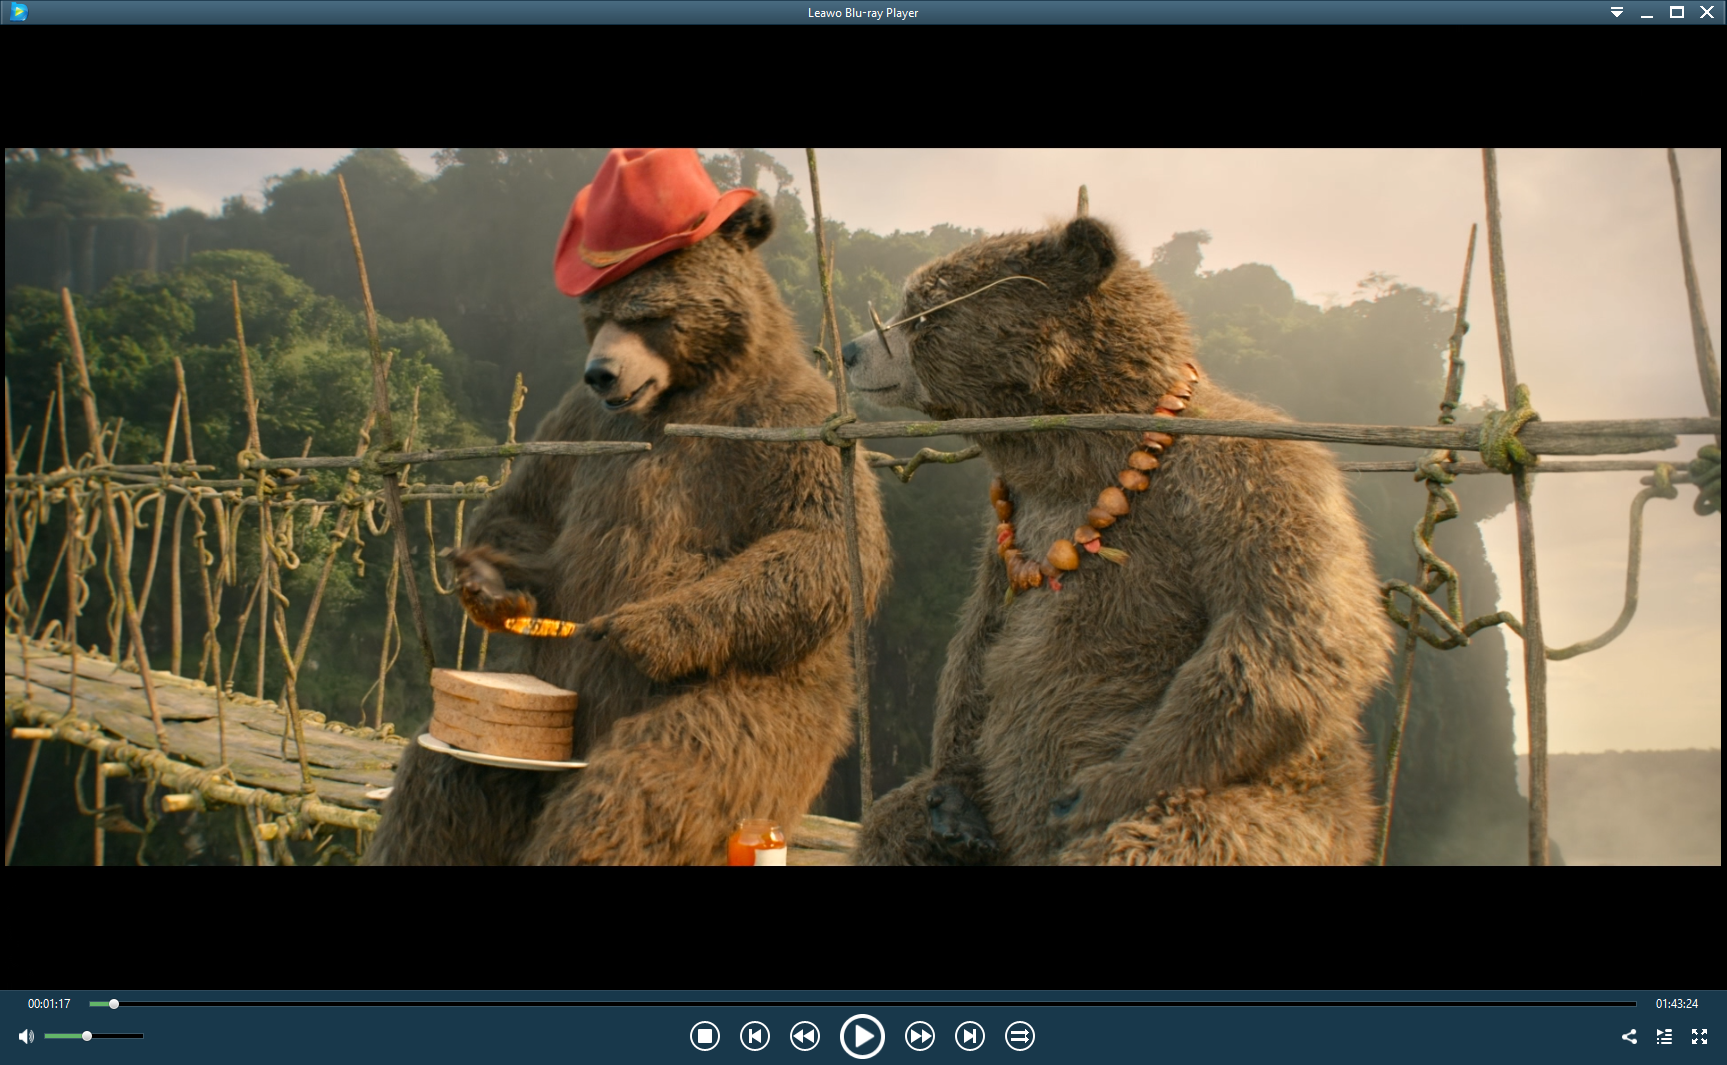Image resolution: width=1727 pixels, height=1065 pixels.
Task: Click the volume slider handle
Action: (87, 1036)
